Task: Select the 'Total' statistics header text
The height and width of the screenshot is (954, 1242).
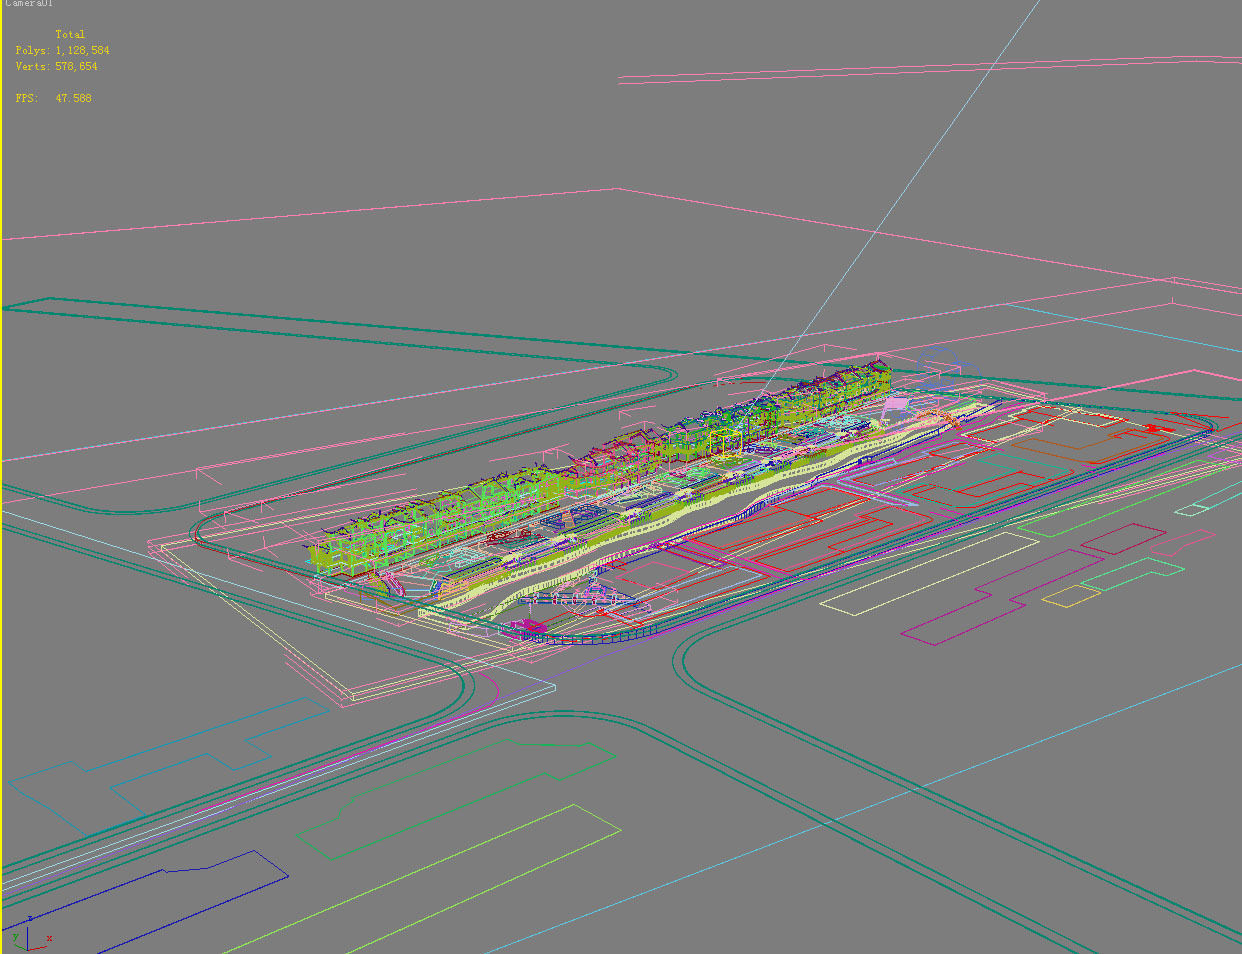Action: point(70,34)
